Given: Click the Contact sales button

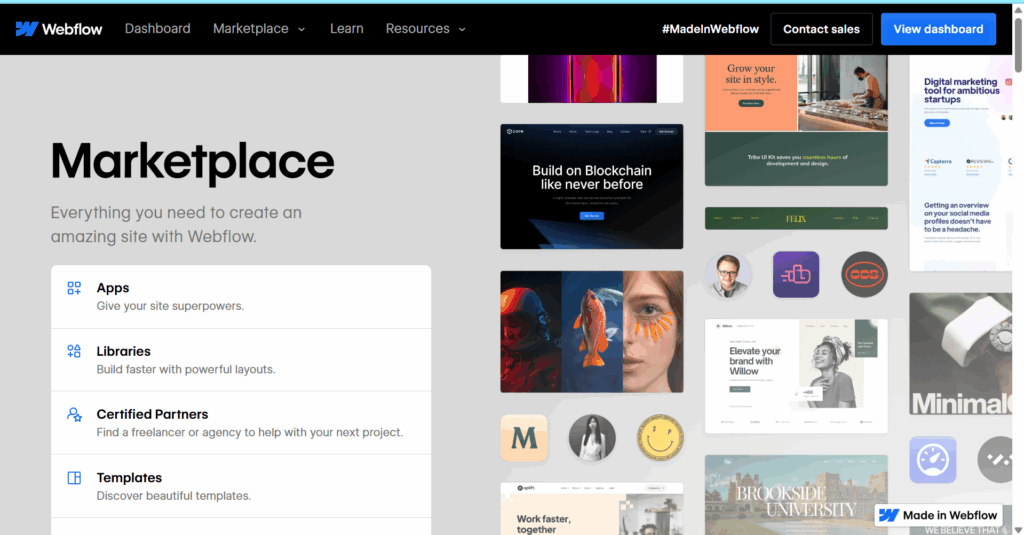Looking at the screenshot, I should pos(821,29).
